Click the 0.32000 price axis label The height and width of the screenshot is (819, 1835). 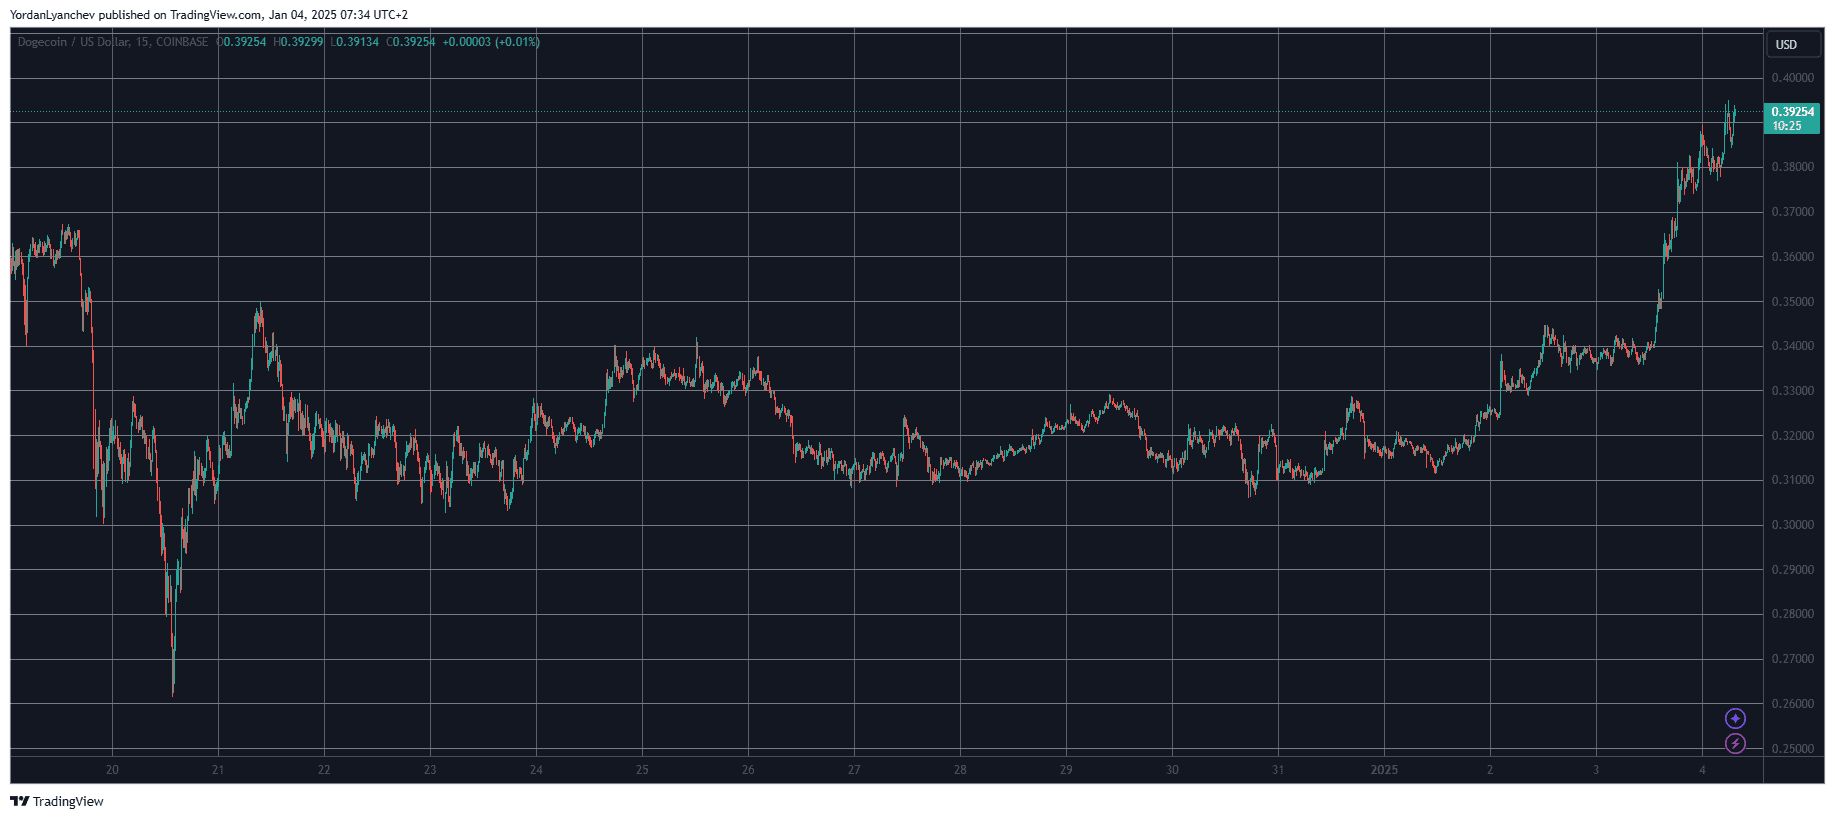pyautogui.click(x=1792, y=436)
